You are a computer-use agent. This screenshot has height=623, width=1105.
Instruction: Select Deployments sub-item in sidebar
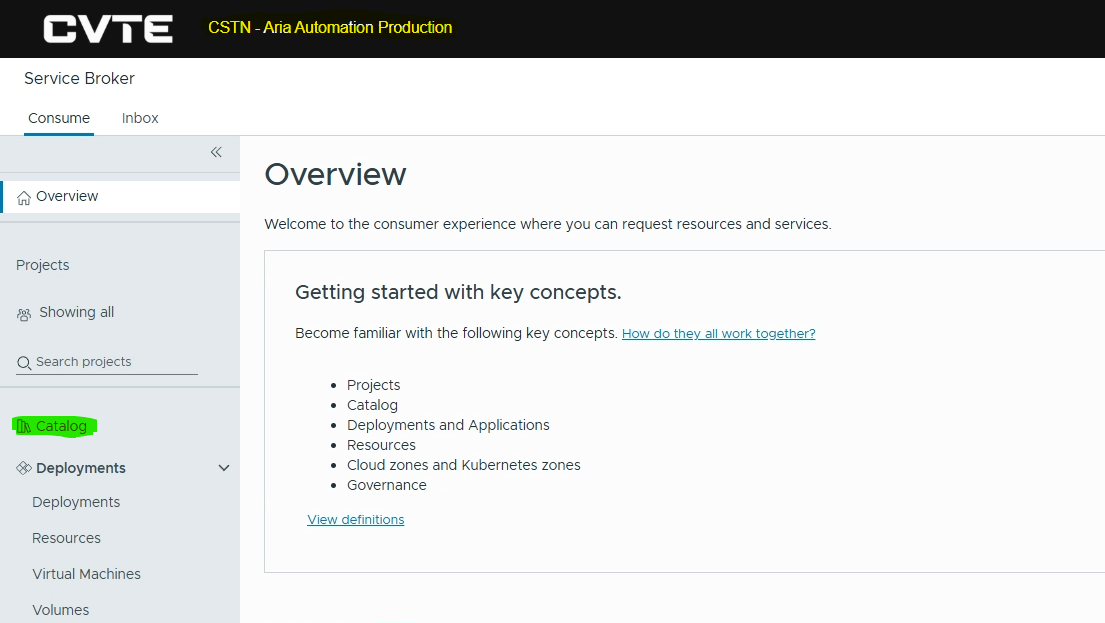[x=76, y=502]
